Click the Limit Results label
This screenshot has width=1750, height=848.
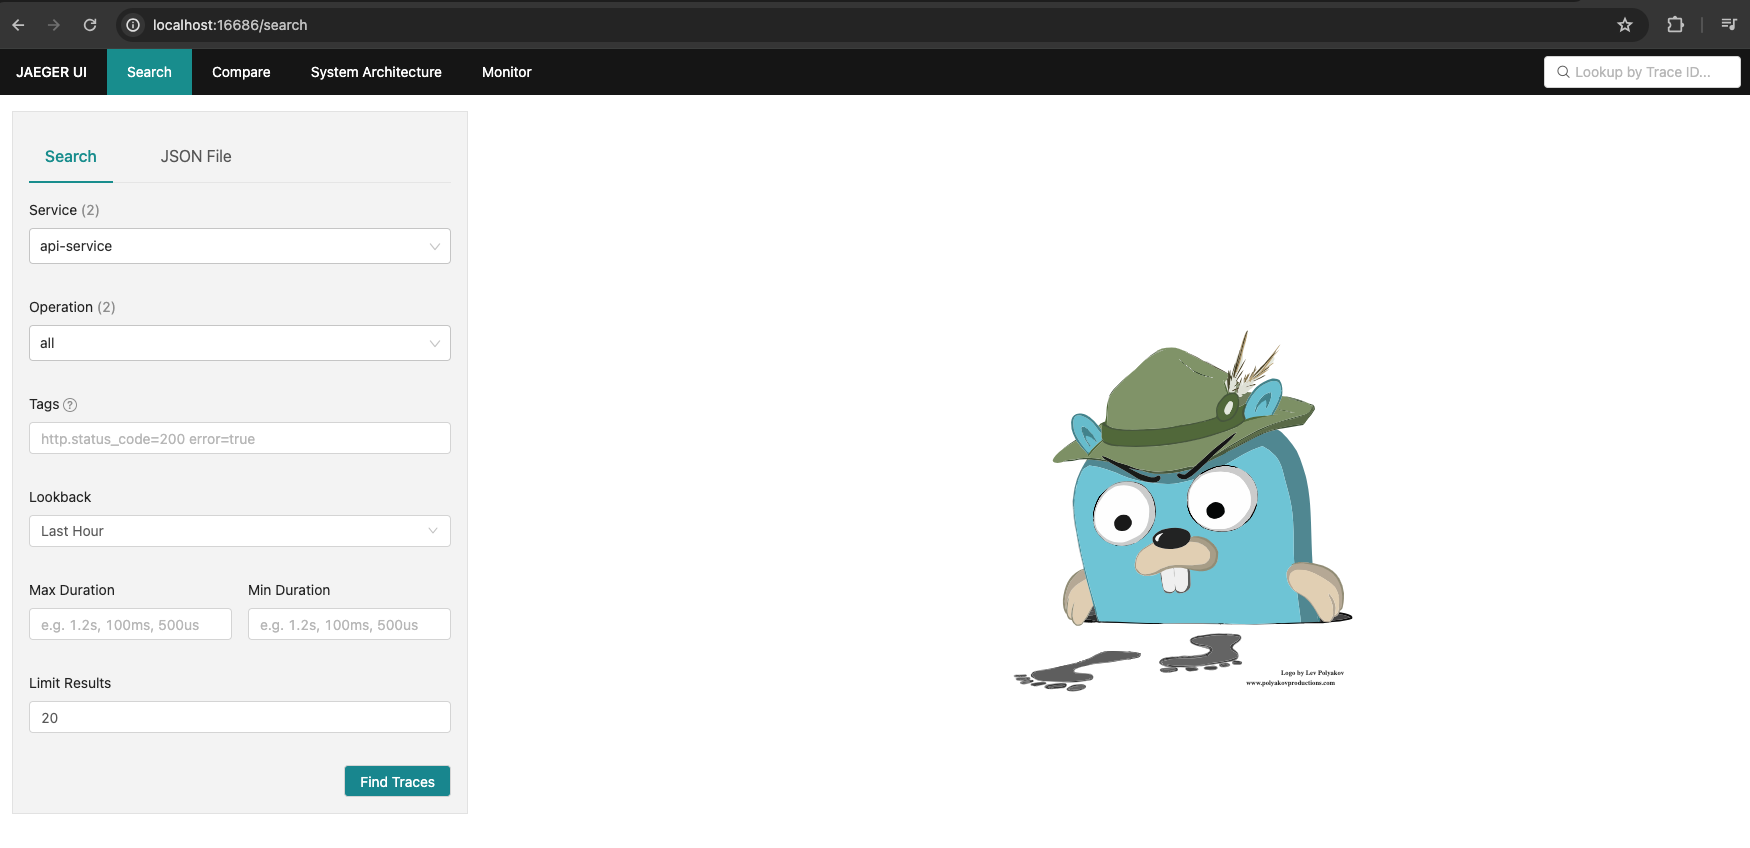(x=70, y=683)
